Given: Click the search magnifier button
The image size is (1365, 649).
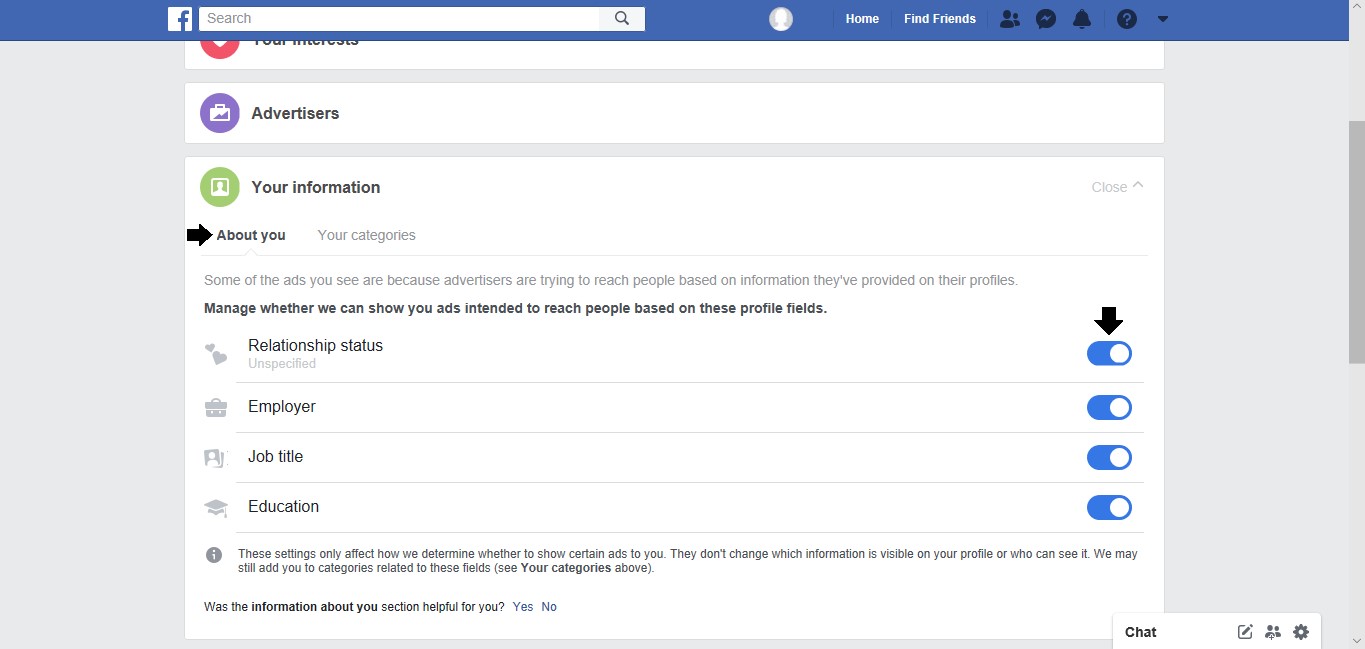Looking at the screenshot, I should pos(622,18).
